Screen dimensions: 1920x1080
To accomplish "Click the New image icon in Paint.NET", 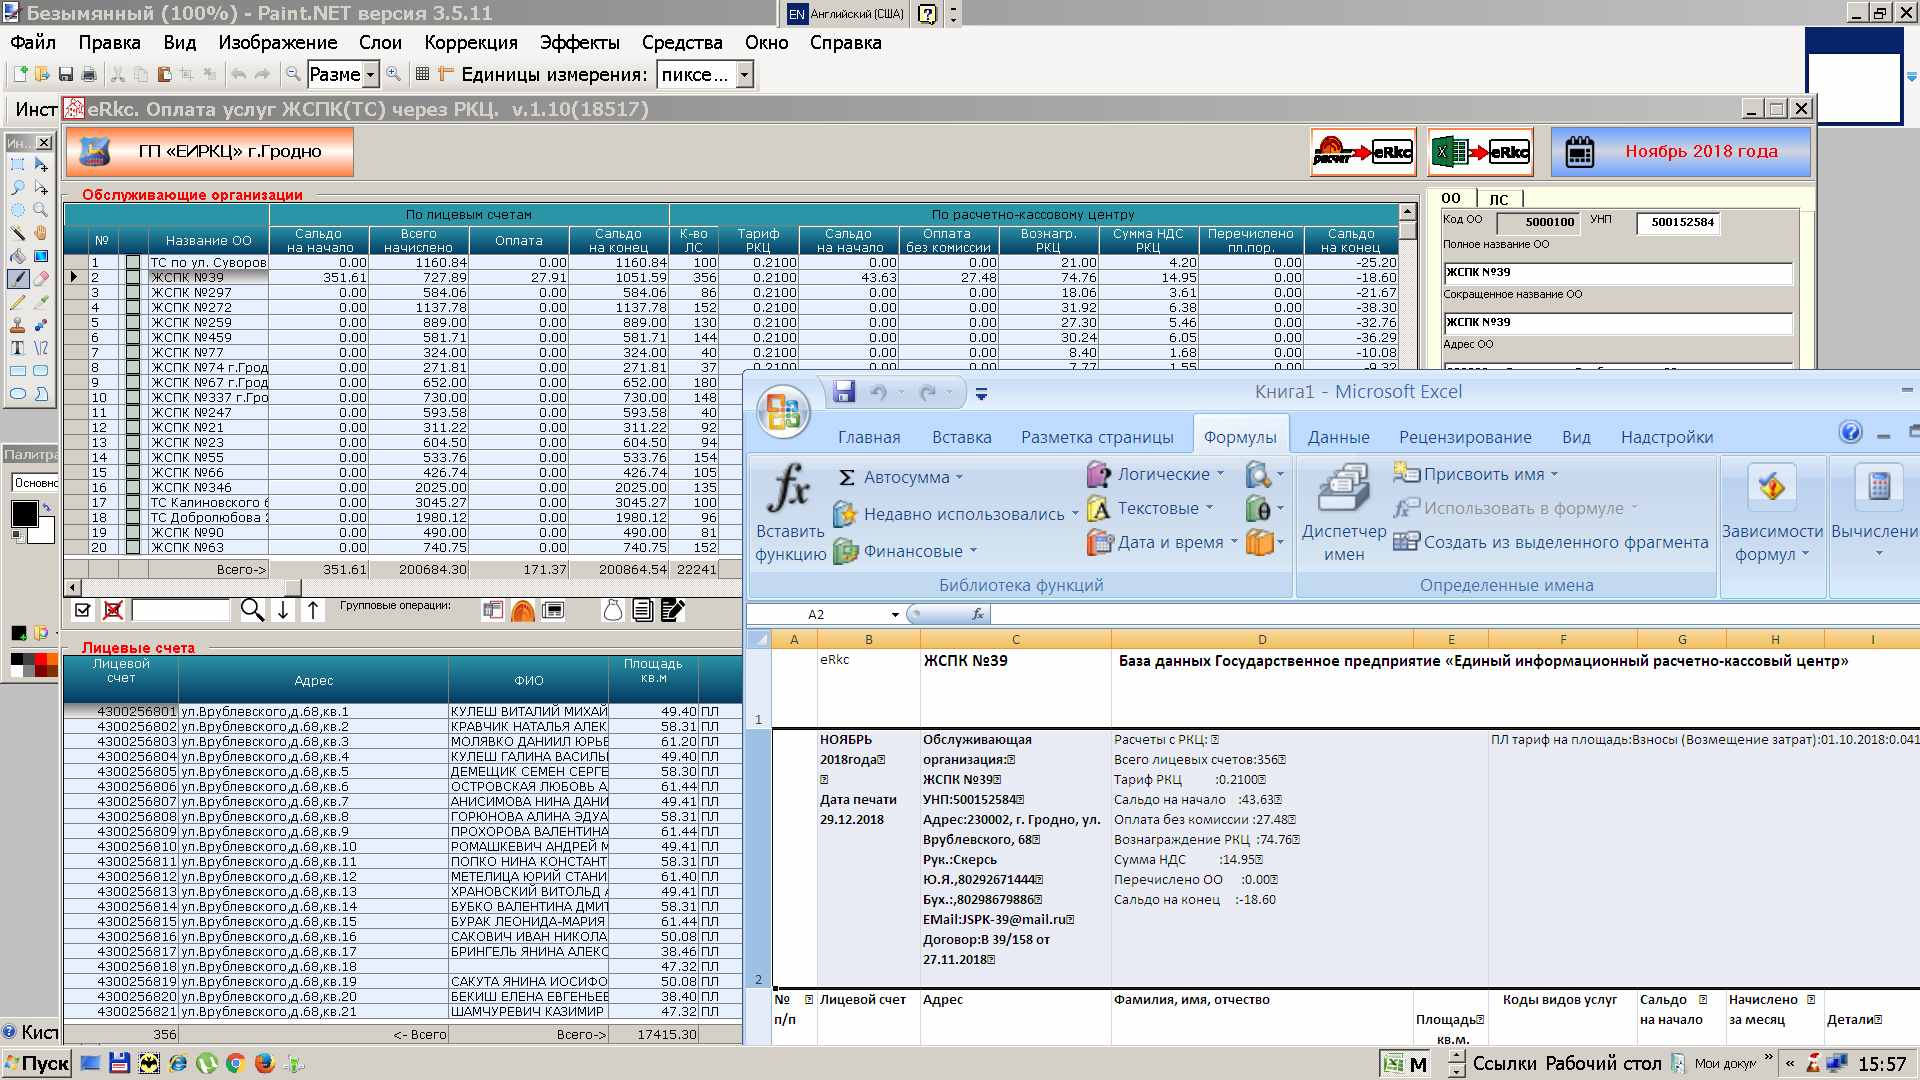I will [19, 74].
